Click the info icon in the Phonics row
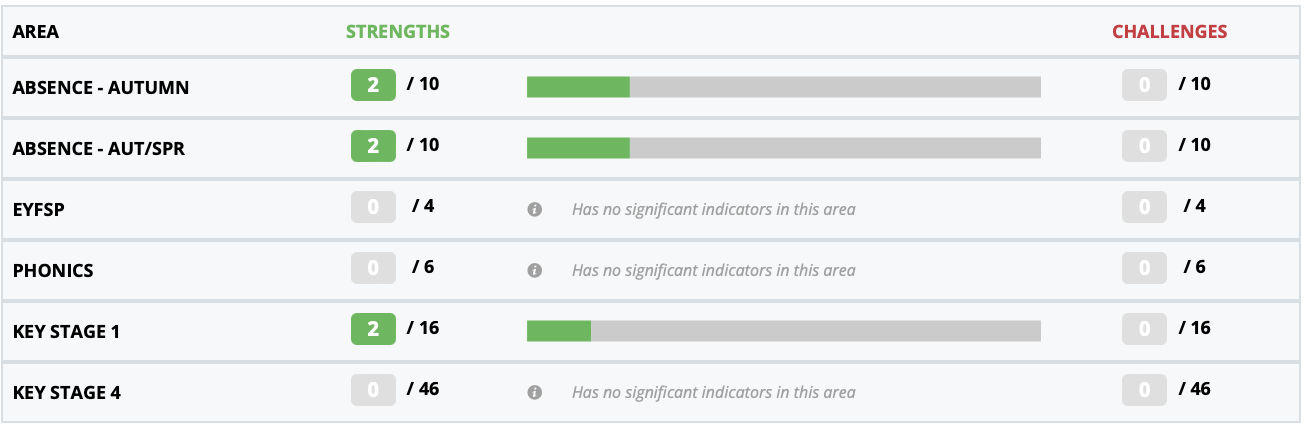1305x425 pixels. (x=535, y=271)
